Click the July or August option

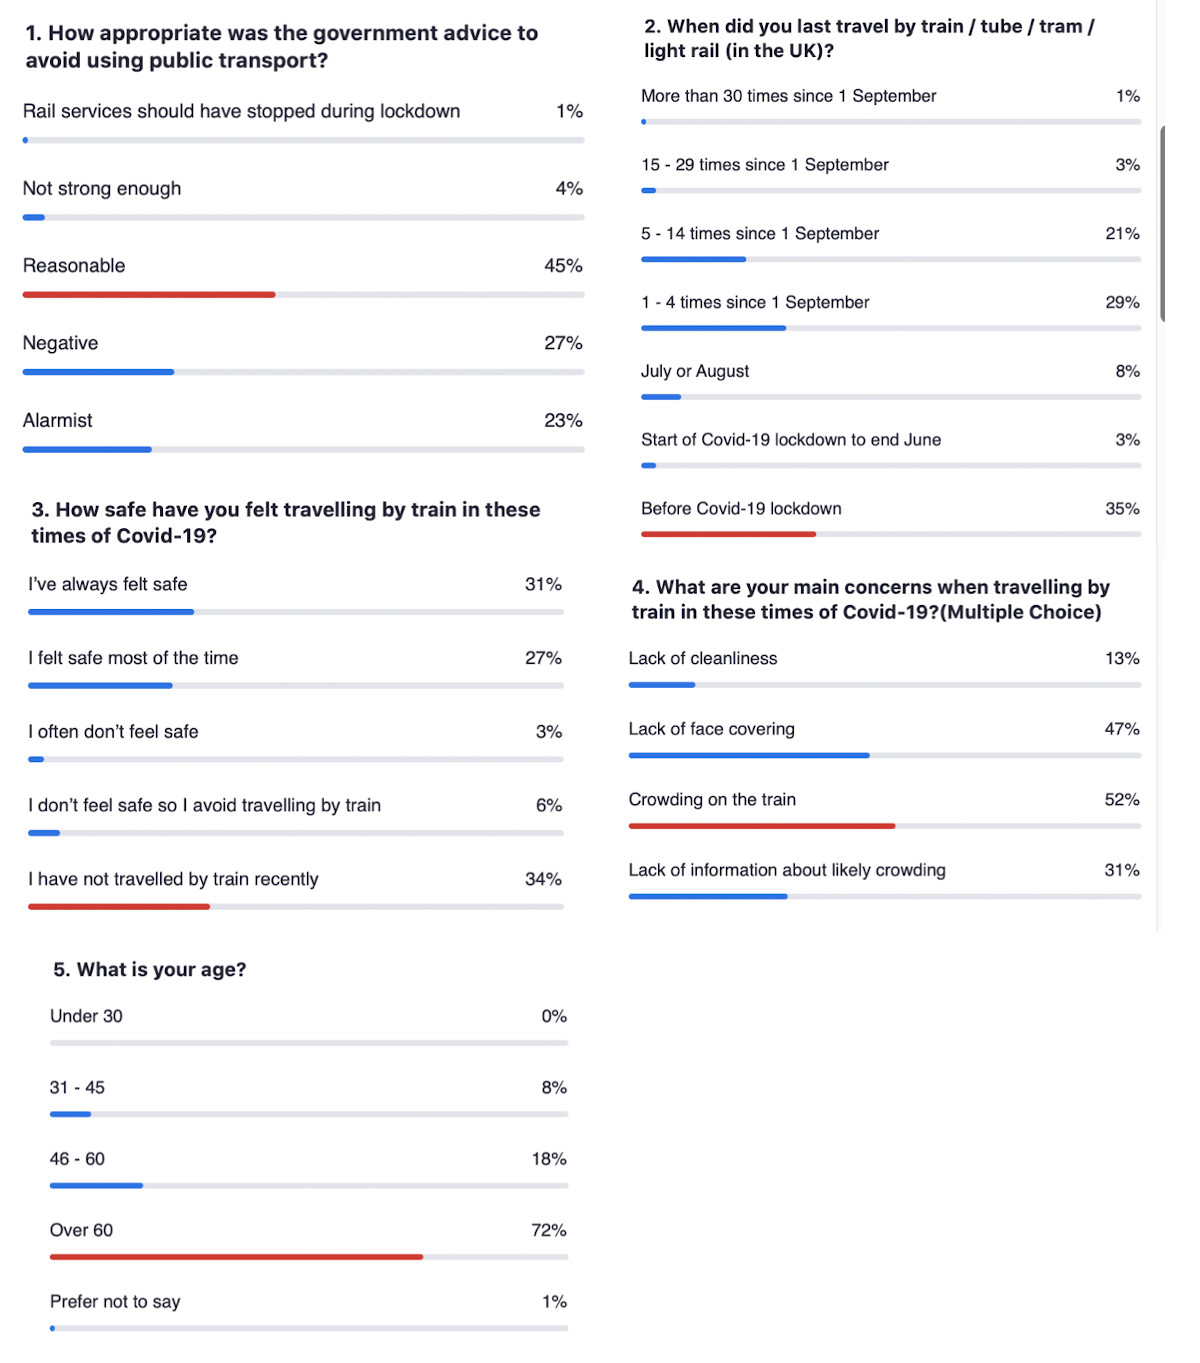tap(695, 371)
